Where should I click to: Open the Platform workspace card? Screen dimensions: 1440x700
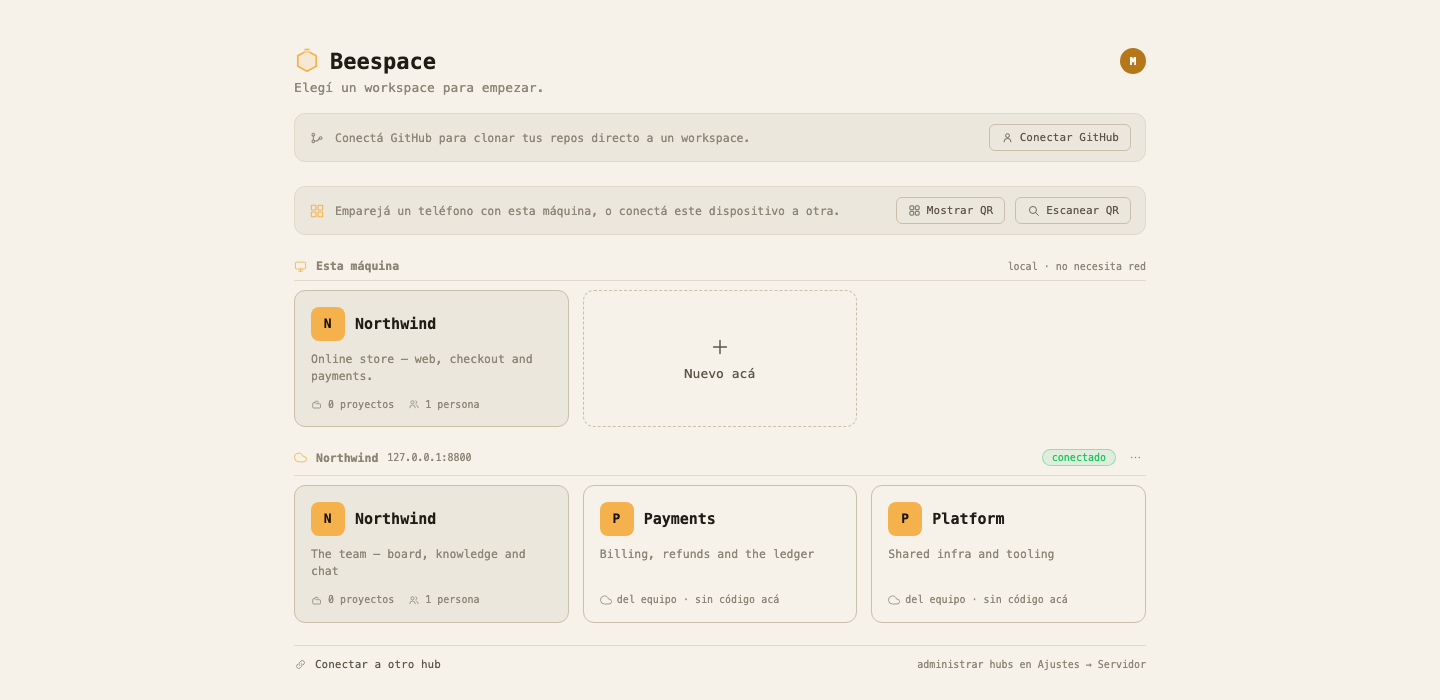tap(1008, 554)
